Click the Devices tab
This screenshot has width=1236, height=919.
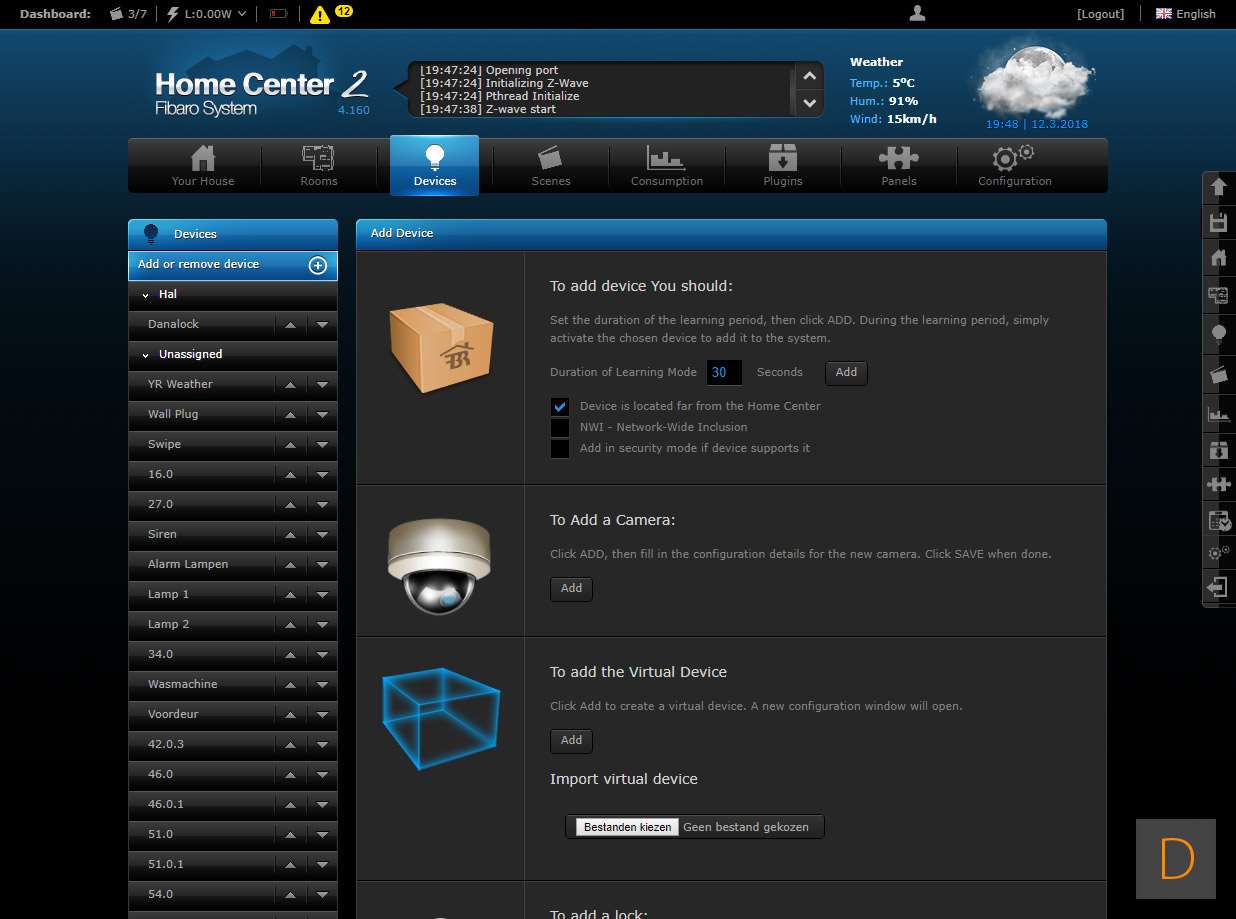point(435,165)
